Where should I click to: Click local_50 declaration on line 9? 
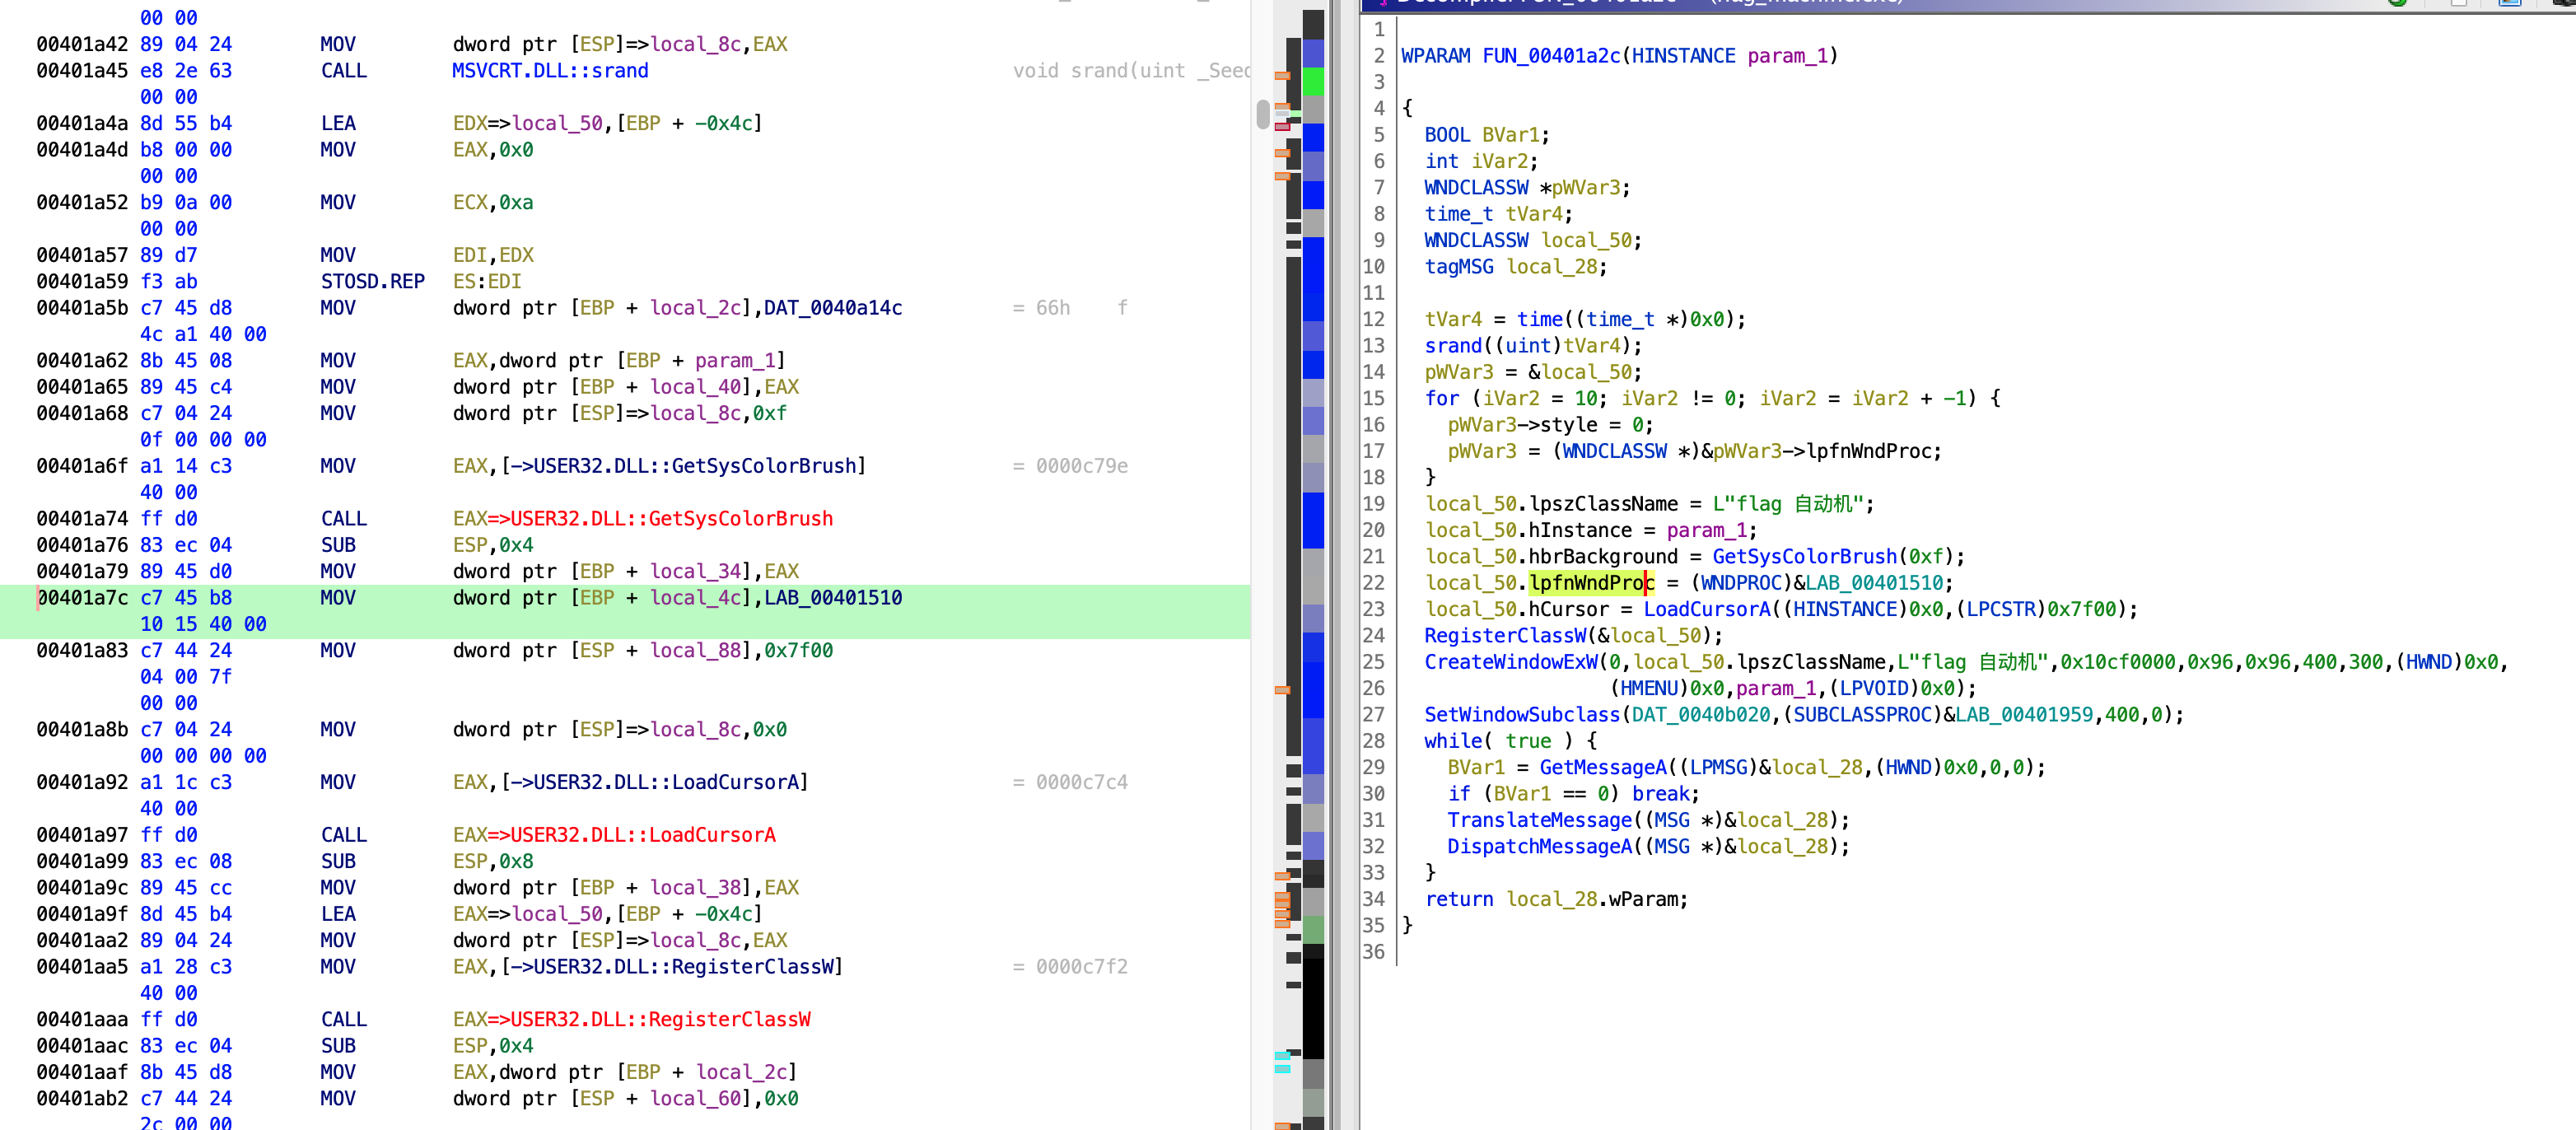click(1586, 240)
